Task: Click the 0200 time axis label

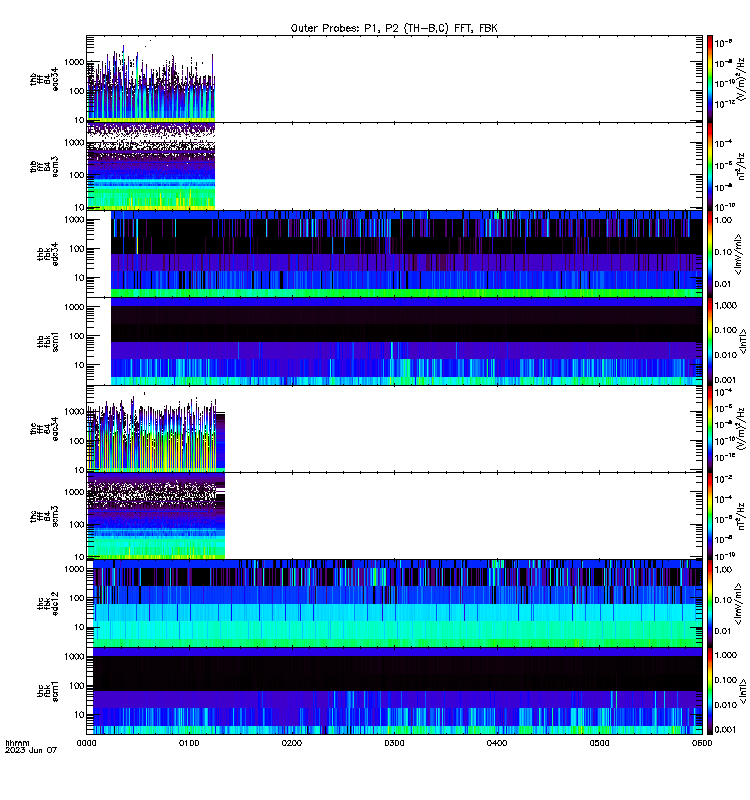Action: pos(291,743)
